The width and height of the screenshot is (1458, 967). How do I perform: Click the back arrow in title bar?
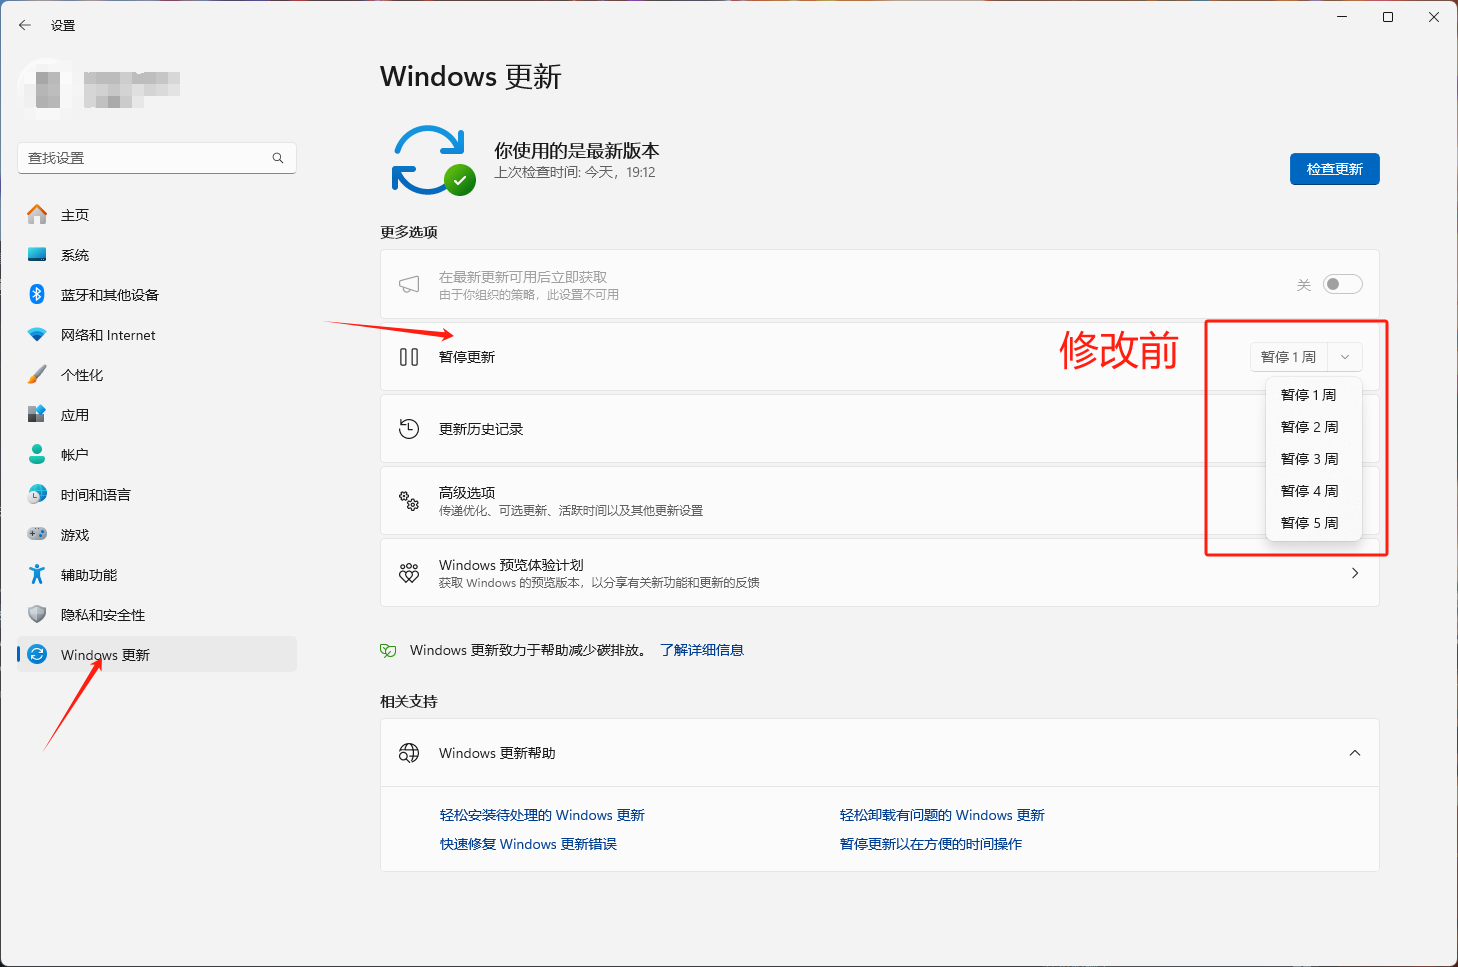25,25
